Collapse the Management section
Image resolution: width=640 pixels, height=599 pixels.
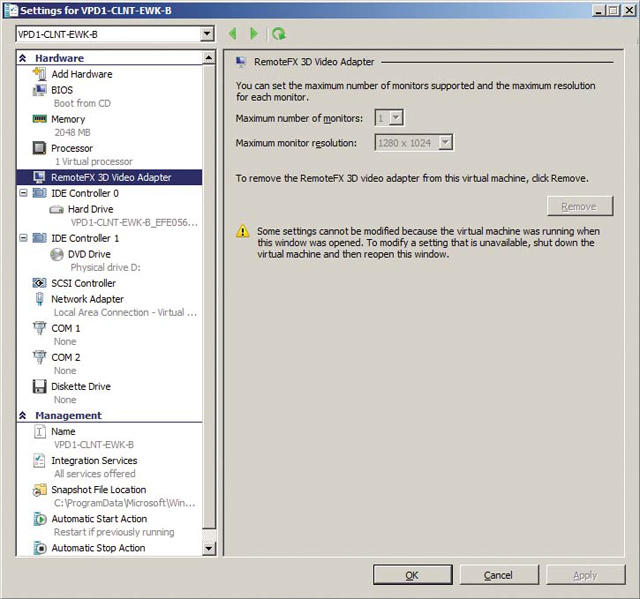click(x=23, y=415)
